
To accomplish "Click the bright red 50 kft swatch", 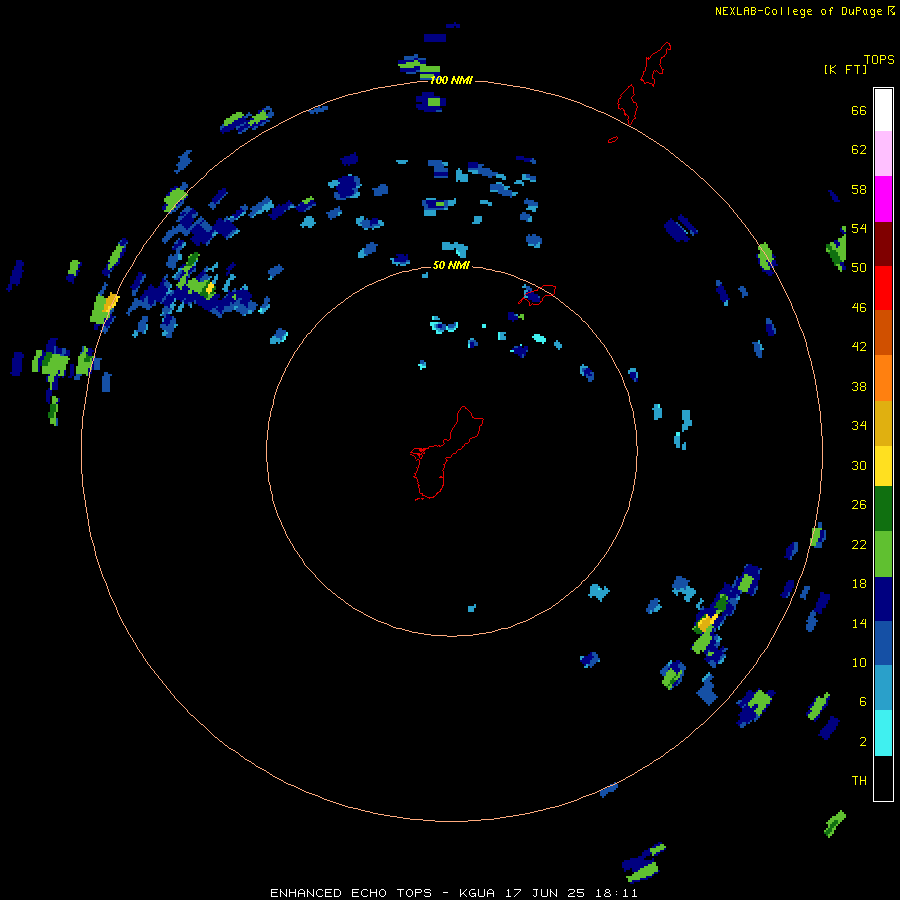I will coord(883,288).
